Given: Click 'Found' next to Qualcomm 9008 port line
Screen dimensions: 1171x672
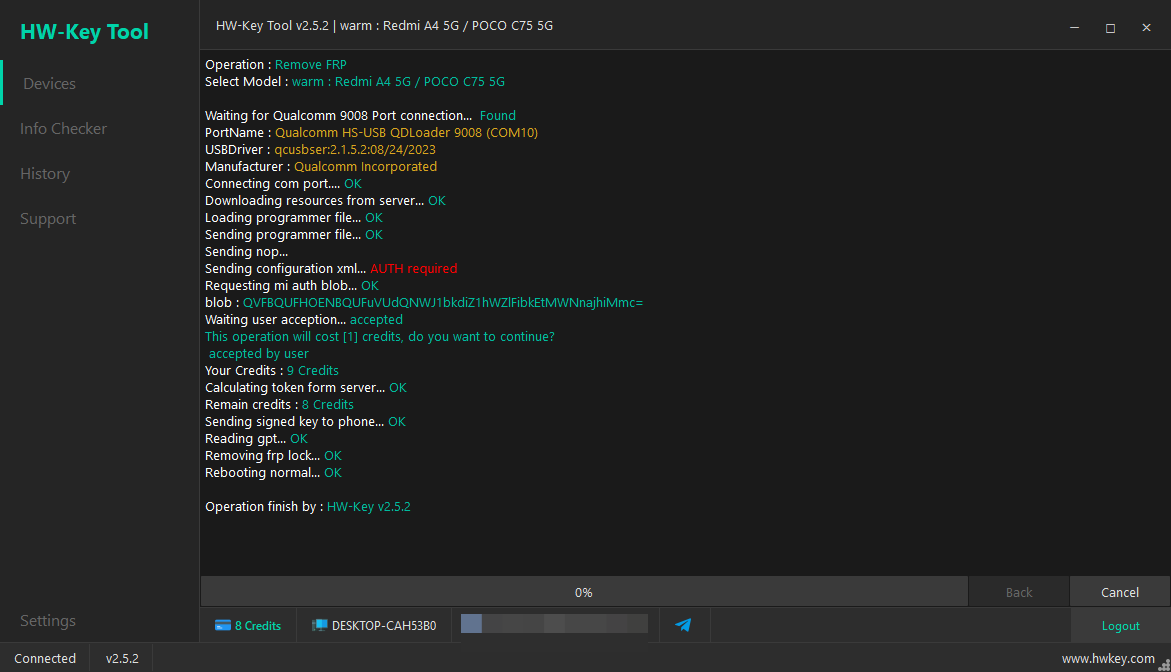Looking at the screenshot, I should pyautogui.click(x=497, y=116).
